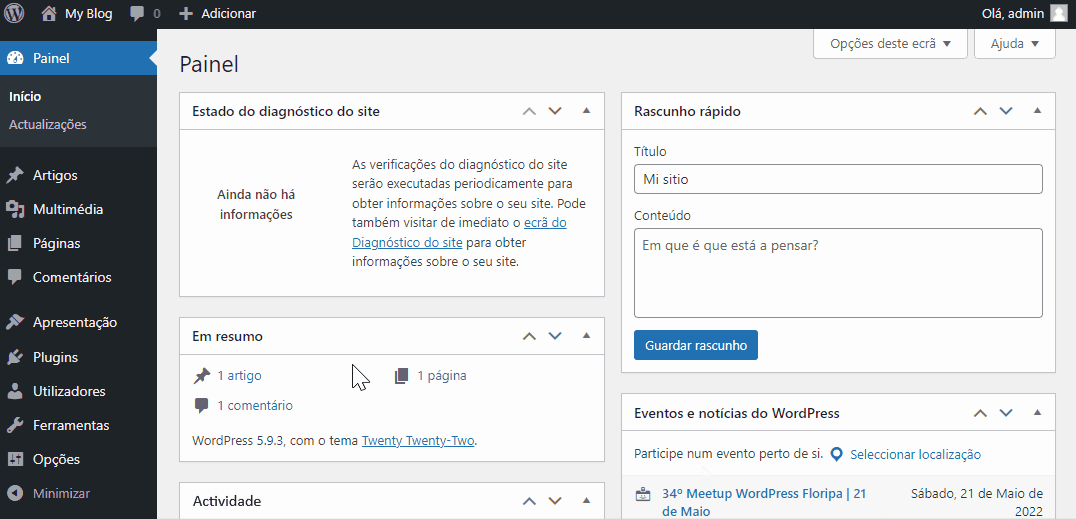
Task: Open Início submenu item
Action: pyautogui.click(x=25, y=97)
